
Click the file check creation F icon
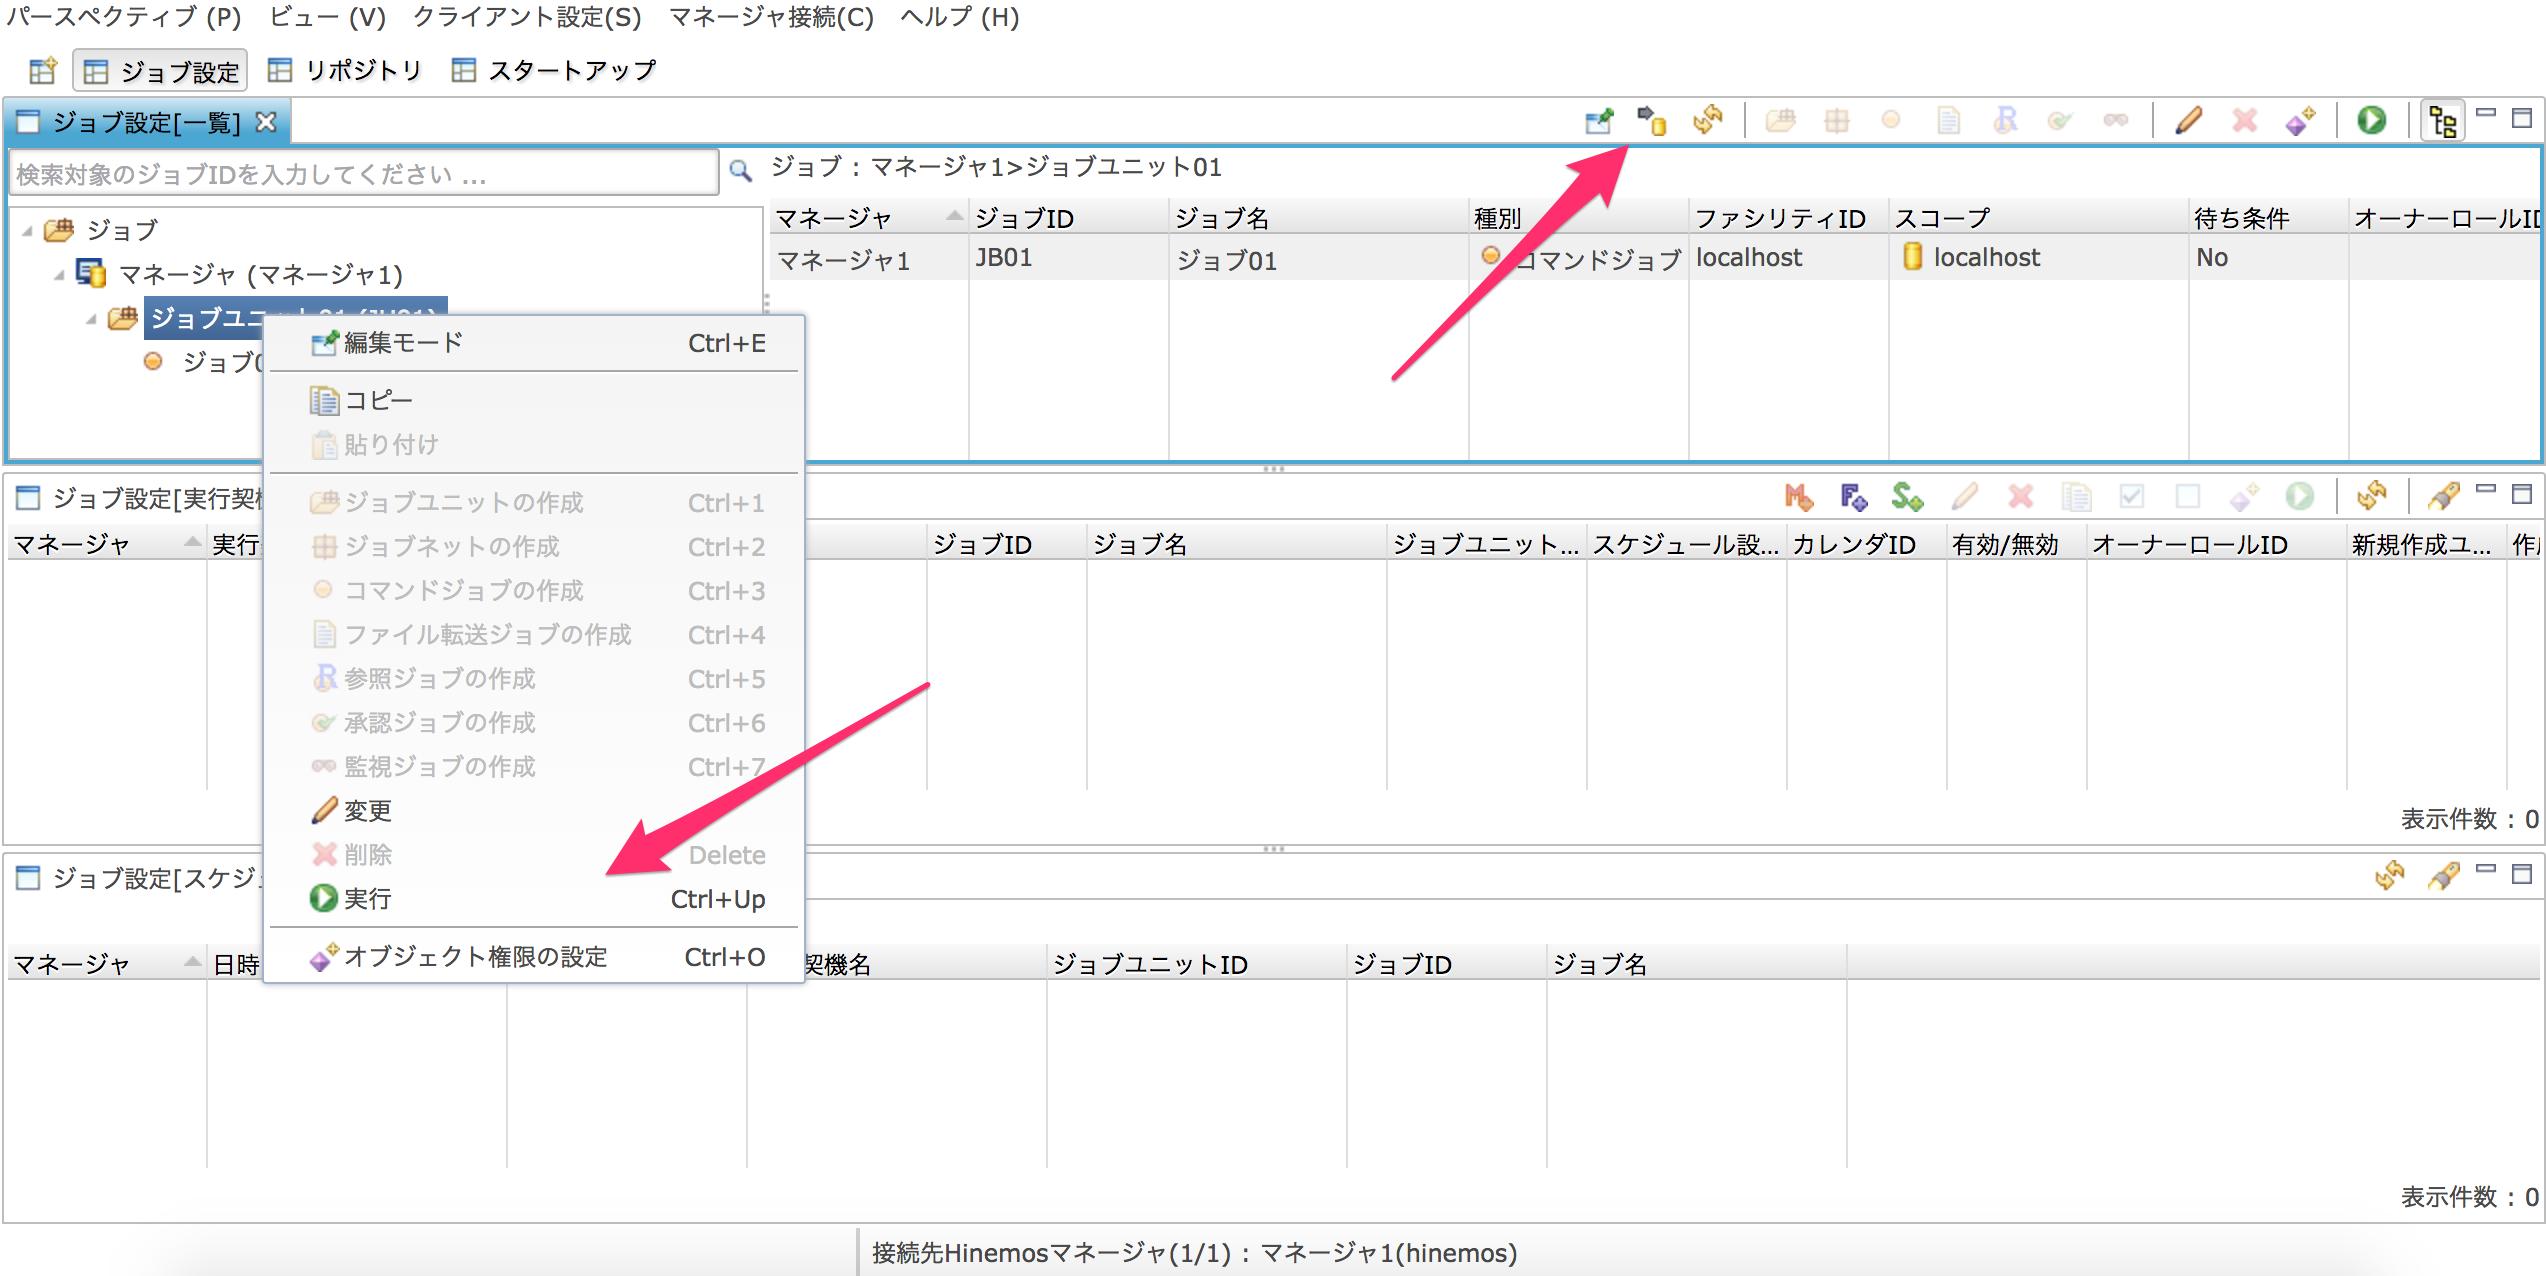[x=1853, y=497]
